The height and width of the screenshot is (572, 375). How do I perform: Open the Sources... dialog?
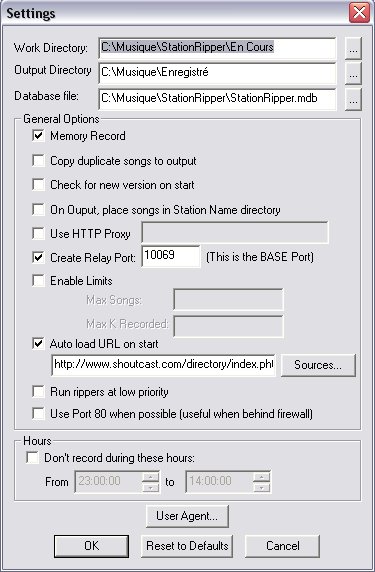(318, 365)
